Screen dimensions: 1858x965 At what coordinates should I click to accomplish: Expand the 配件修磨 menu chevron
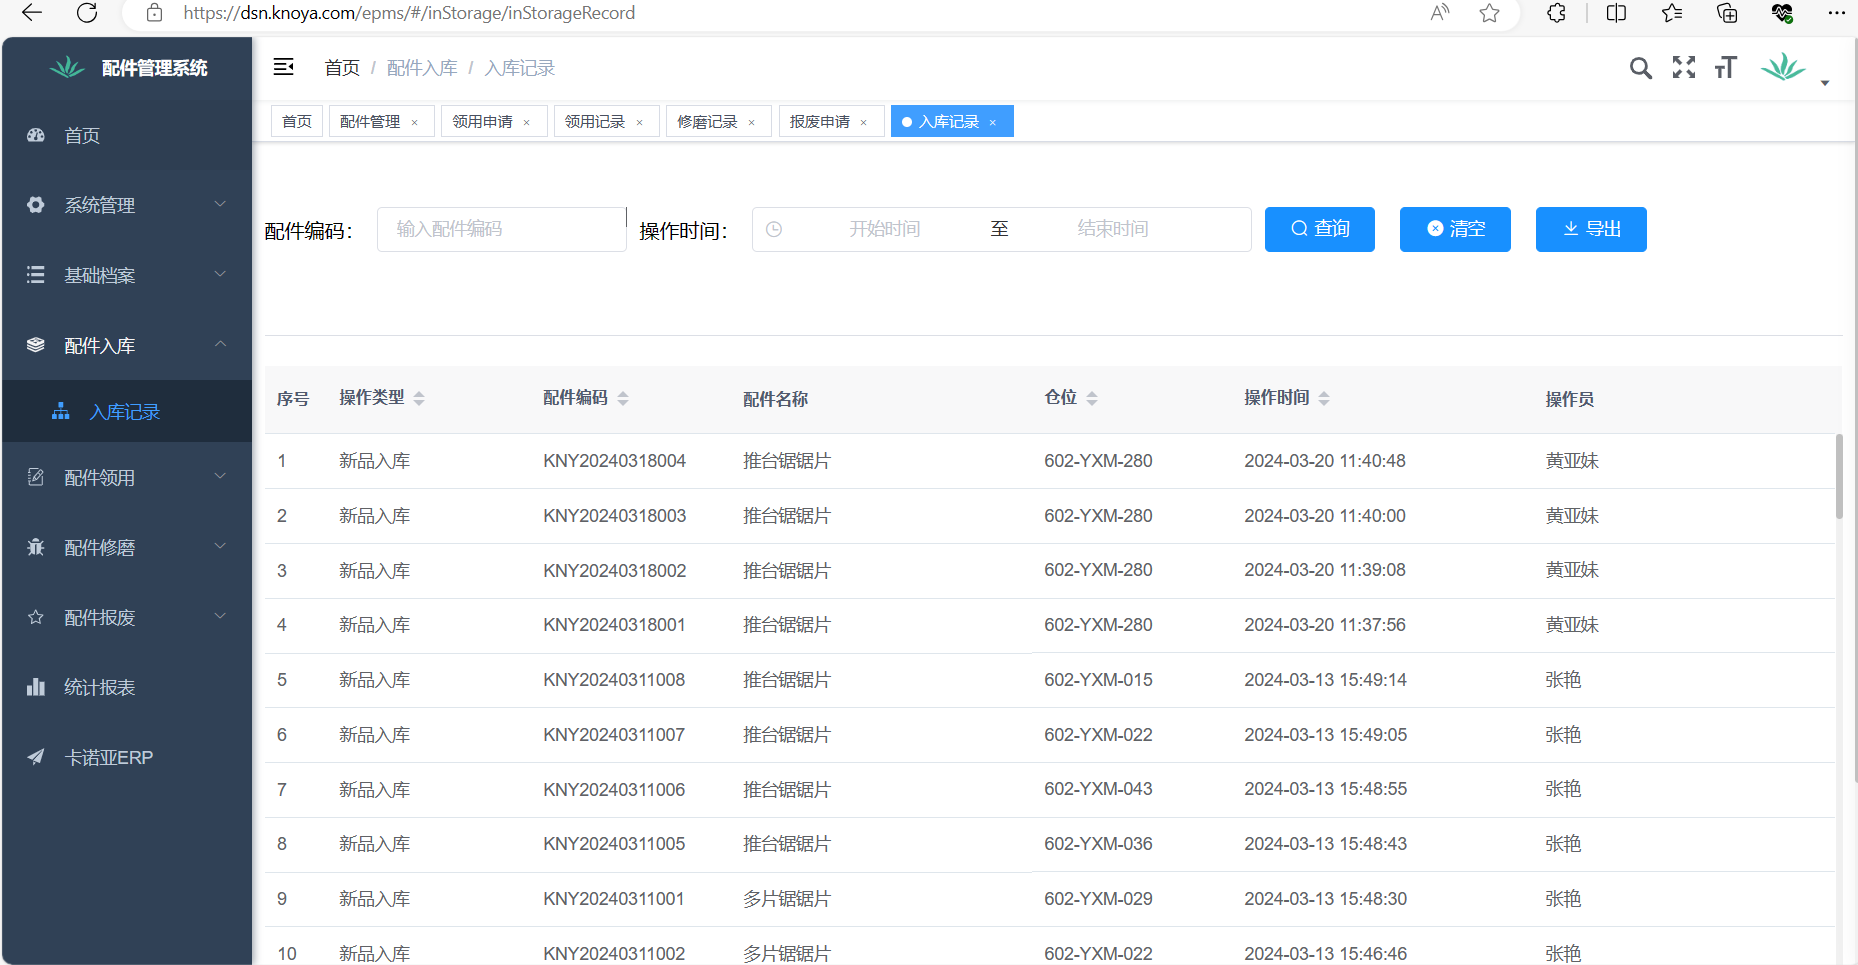pos(220,546)
